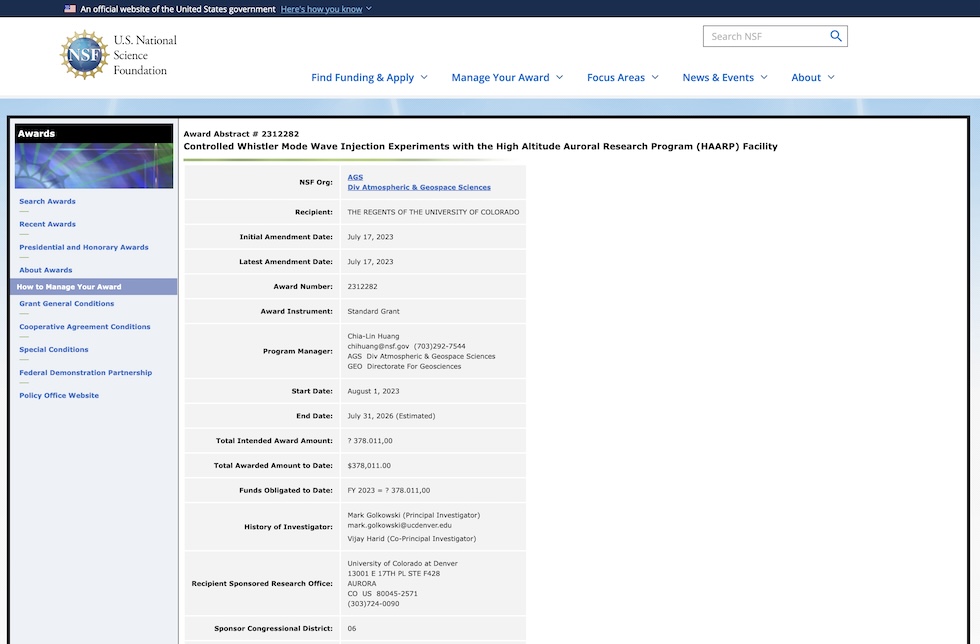Click the US flag icon in banner
Screen dimensions: 980x644
(x=70, y=9)
